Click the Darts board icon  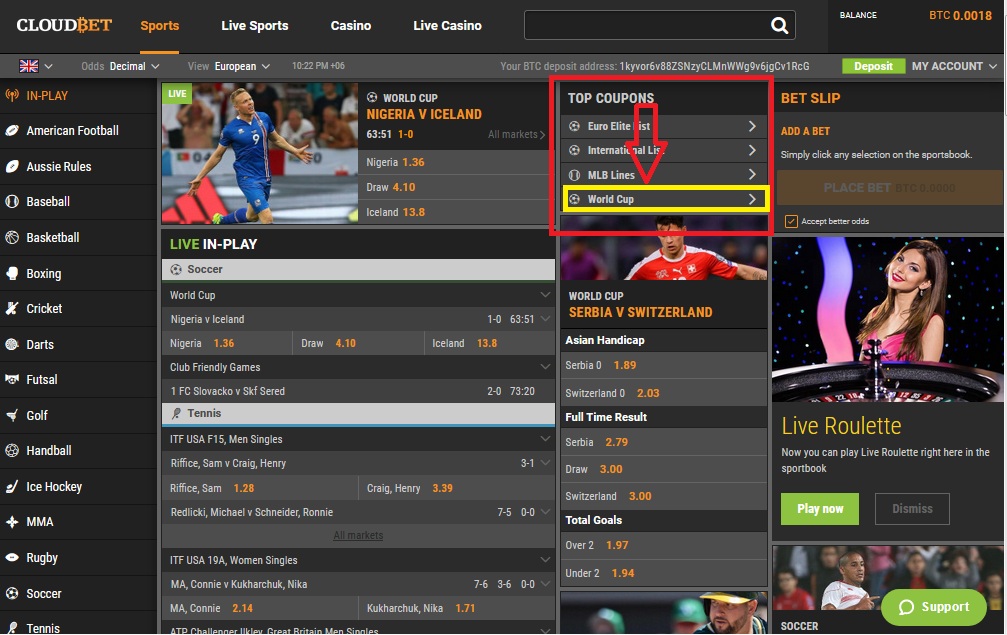coord(12,344)
